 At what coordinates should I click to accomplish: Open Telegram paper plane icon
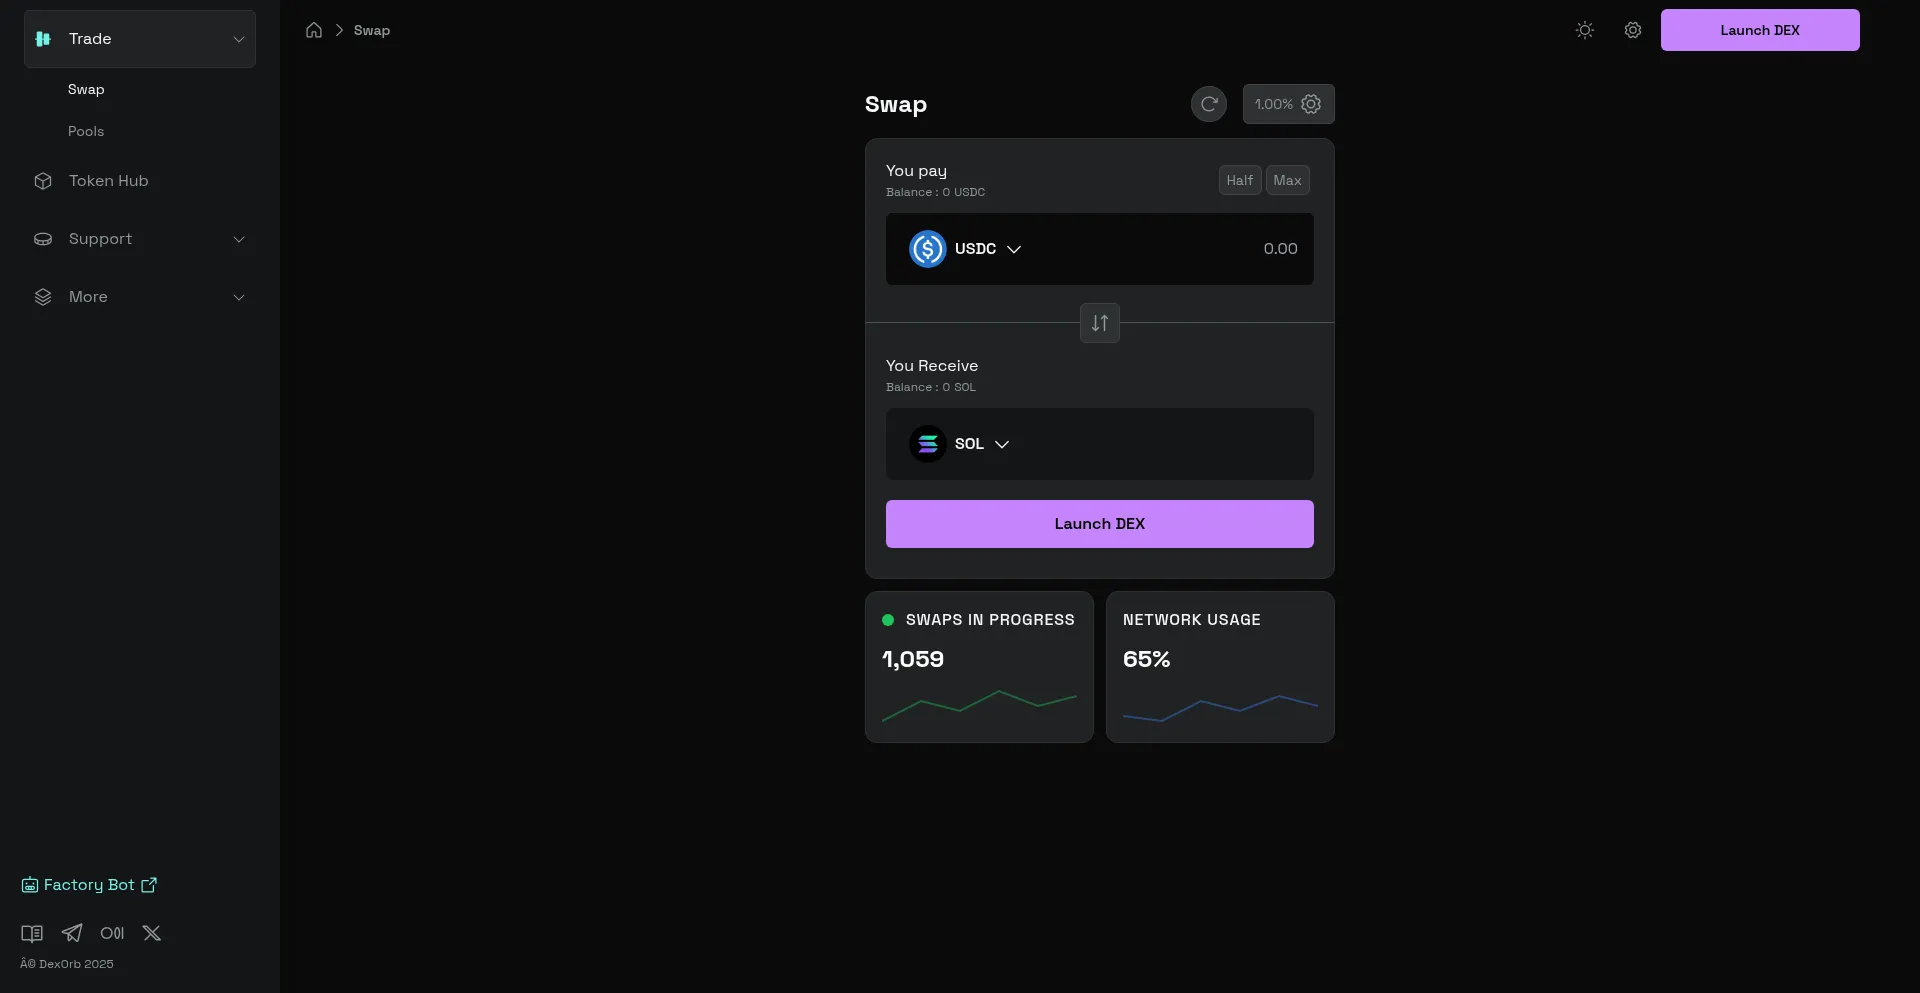click(x=72, y=933)
